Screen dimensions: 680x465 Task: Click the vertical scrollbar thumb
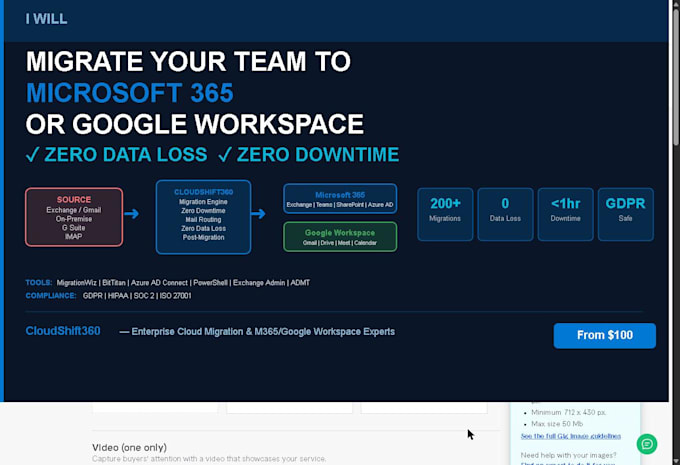click(x=676, y=76)
